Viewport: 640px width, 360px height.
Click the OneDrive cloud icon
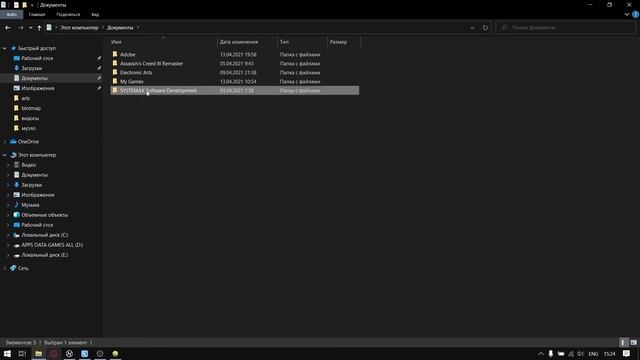coord(13,141)
